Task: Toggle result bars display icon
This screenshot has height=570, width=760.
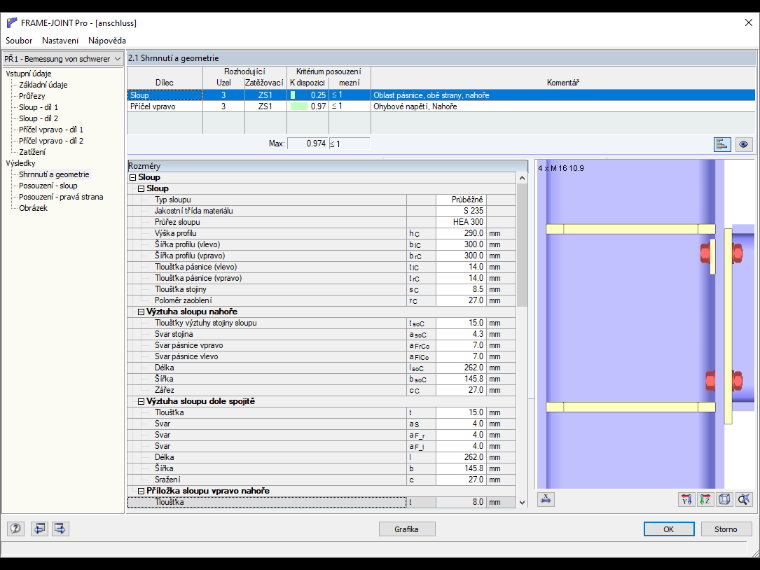Action: click(x=722, y=144)
